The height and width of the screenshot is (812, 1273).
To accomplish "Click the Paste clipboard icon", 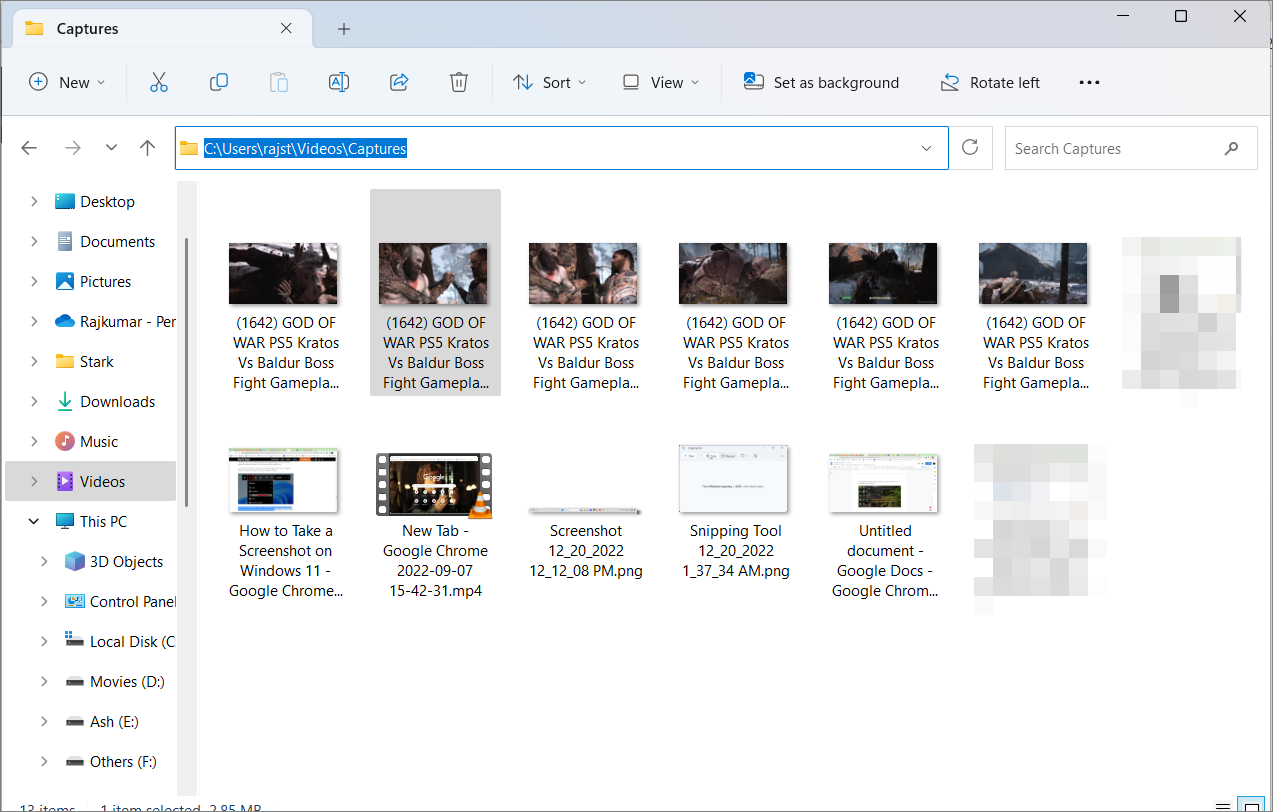I will [x=279, y=83].
